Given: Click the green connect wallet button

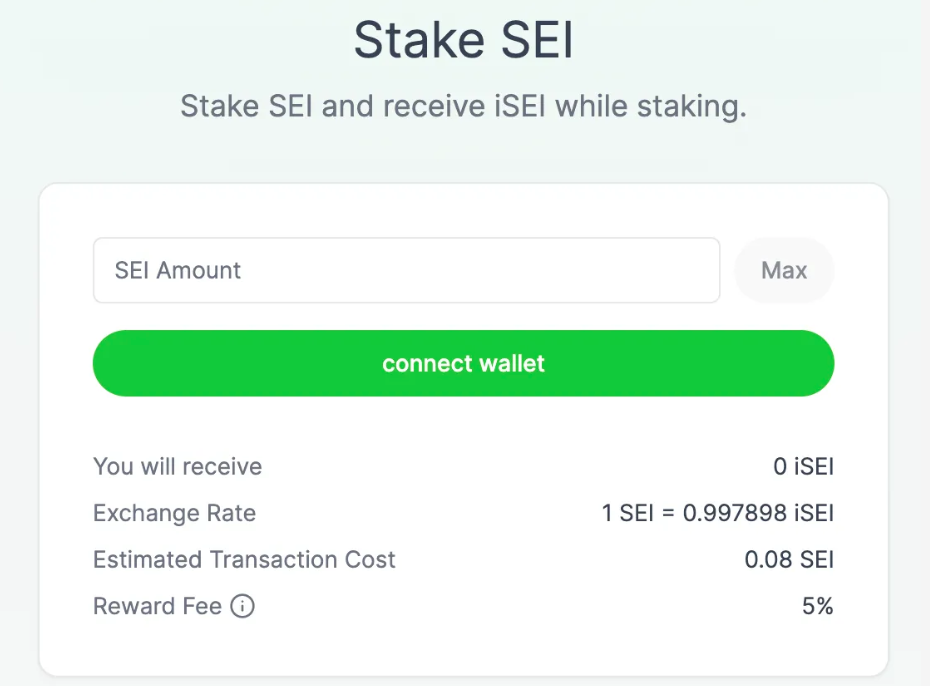Looking at the screenshot, I should point(463,363).
